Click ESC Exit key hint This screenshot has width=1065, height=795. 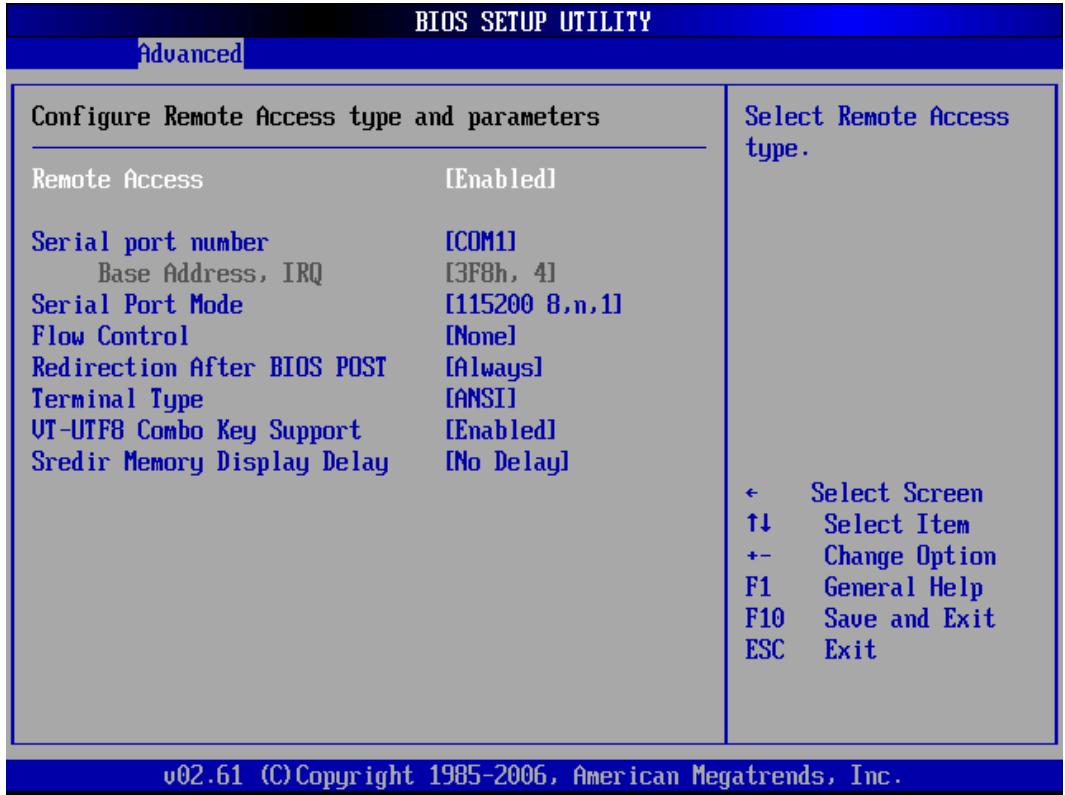(811, 650)
